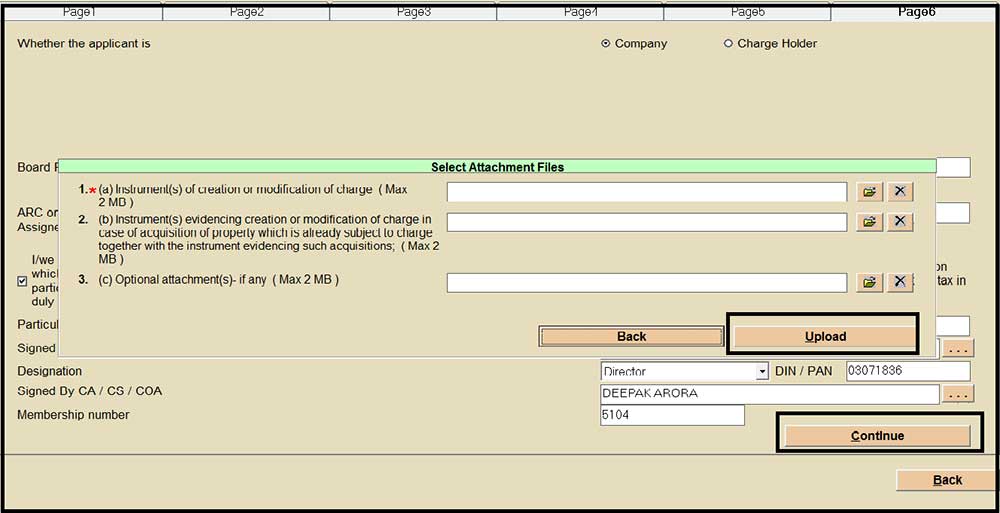Browse file for attachment 1 instrument of charge

pos(869,192)
